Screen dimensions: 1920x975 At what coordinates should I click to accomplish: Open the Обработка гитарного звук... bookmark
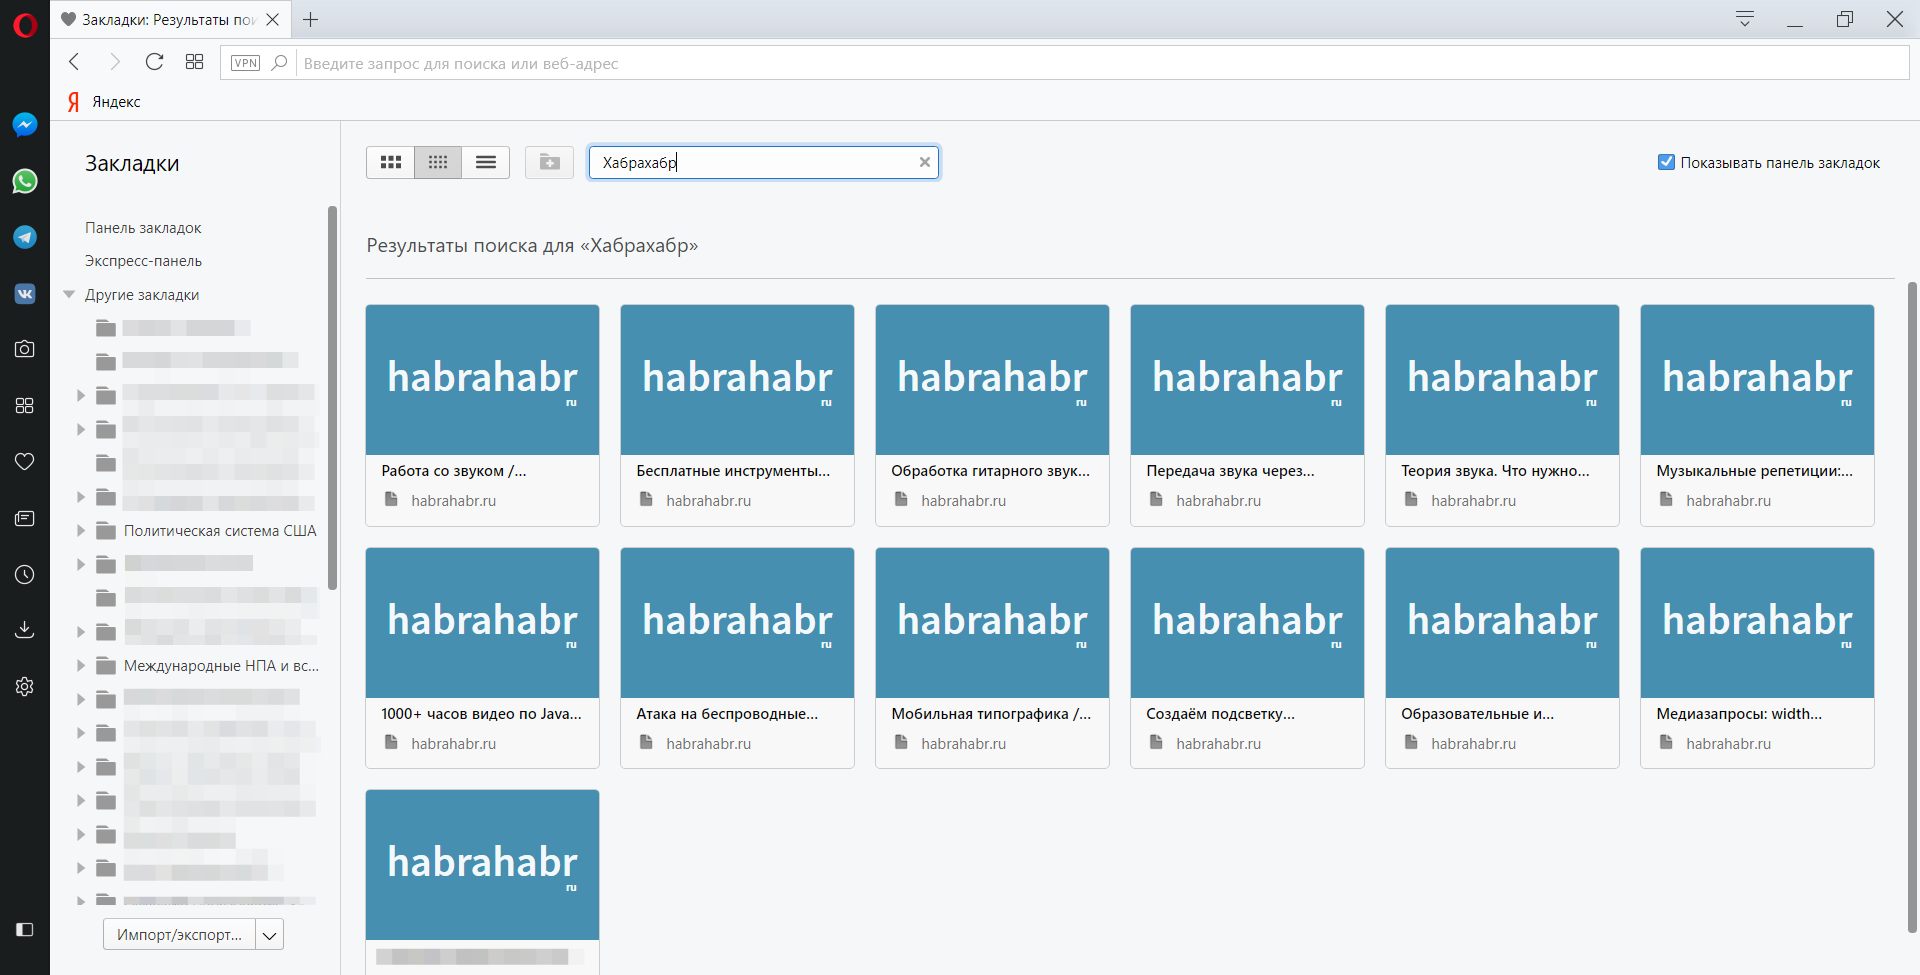992,415
